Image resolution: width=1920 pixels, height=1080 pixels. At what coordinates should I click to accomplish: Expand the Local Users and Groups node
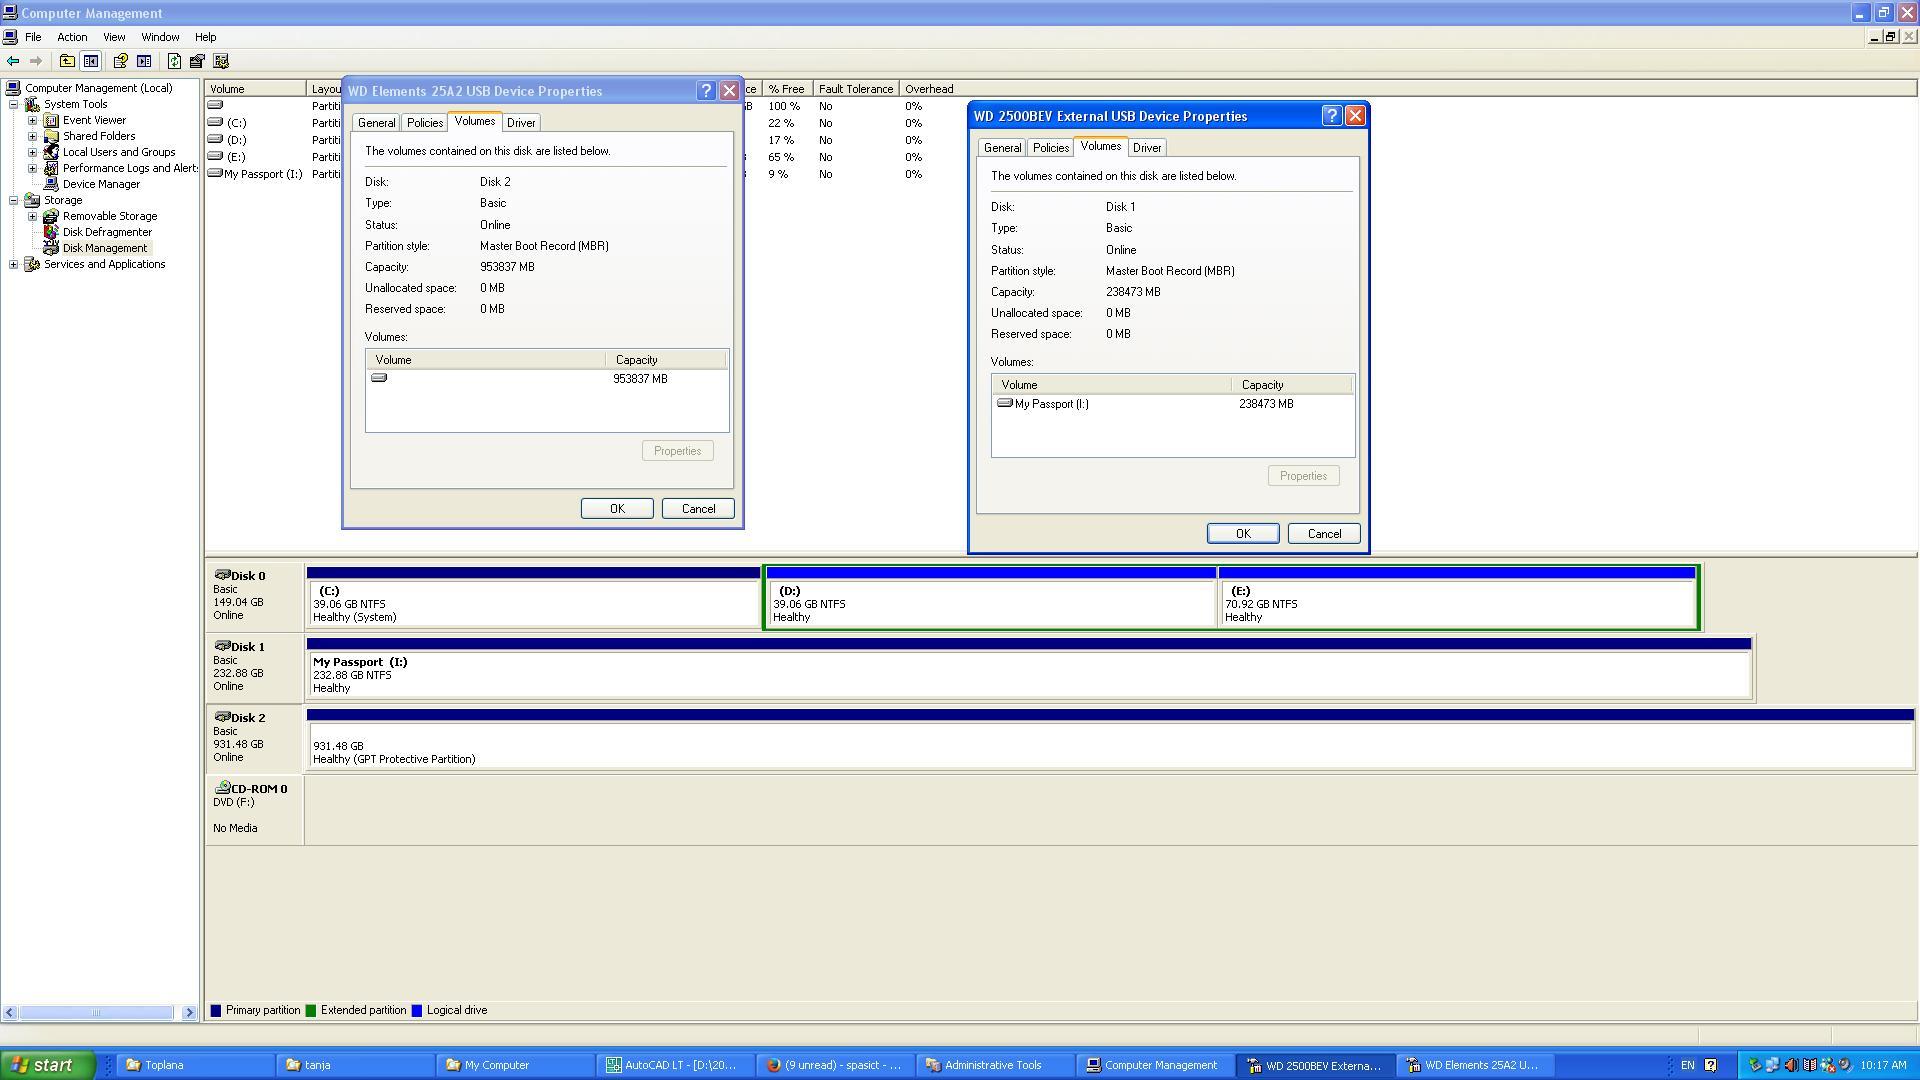(33, 152)
